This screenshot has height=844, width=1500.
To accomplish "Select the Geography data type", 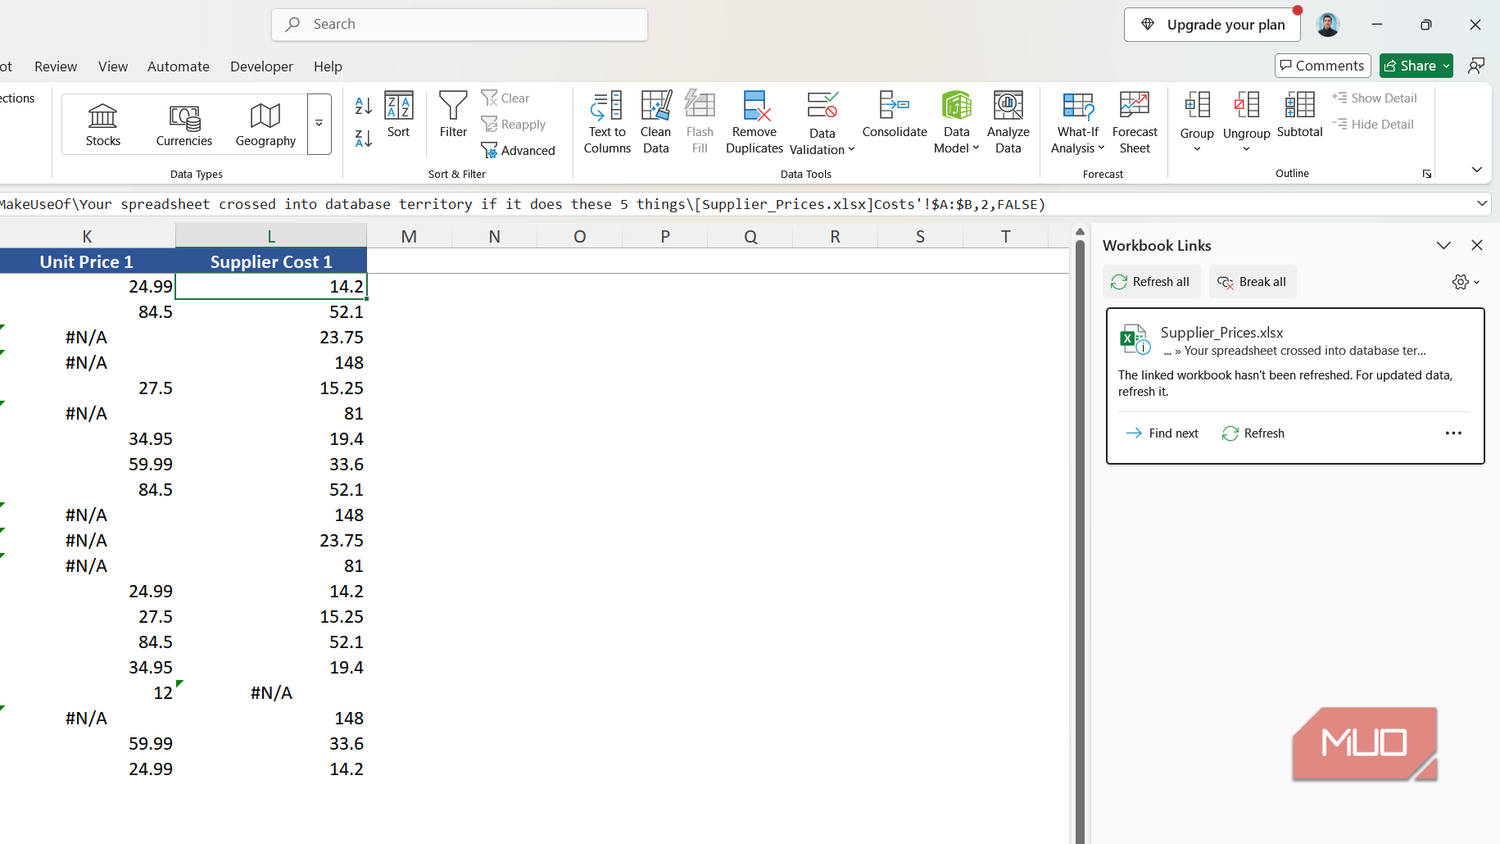I will tap(265, 125).
